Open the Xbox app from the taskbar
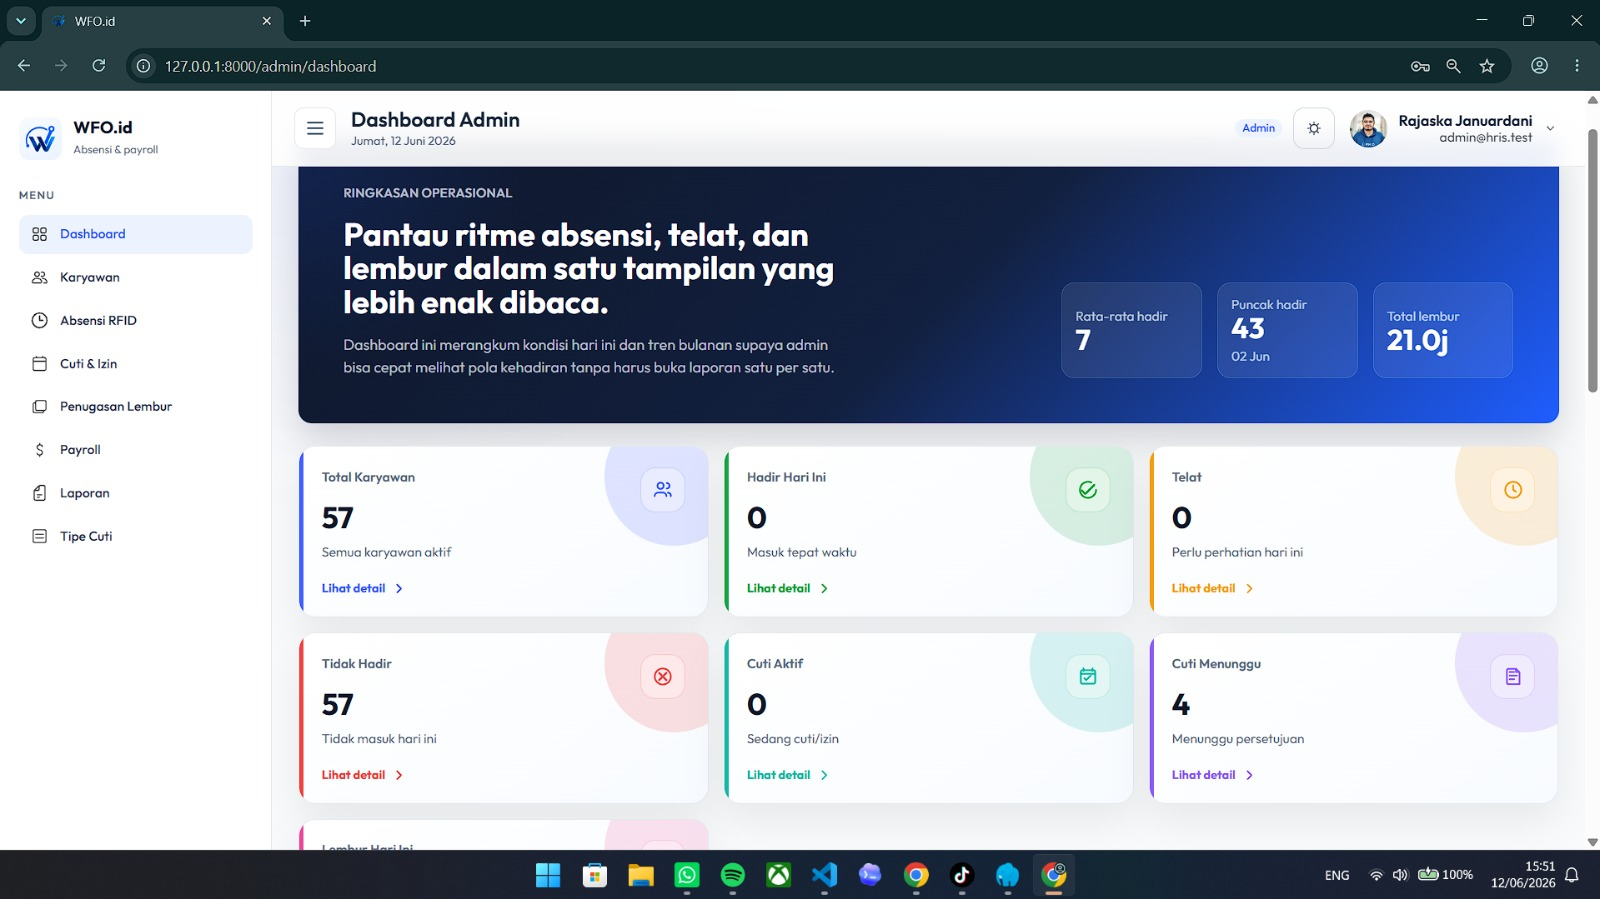Screen dimensions: 1600x899 coord(779,875)
